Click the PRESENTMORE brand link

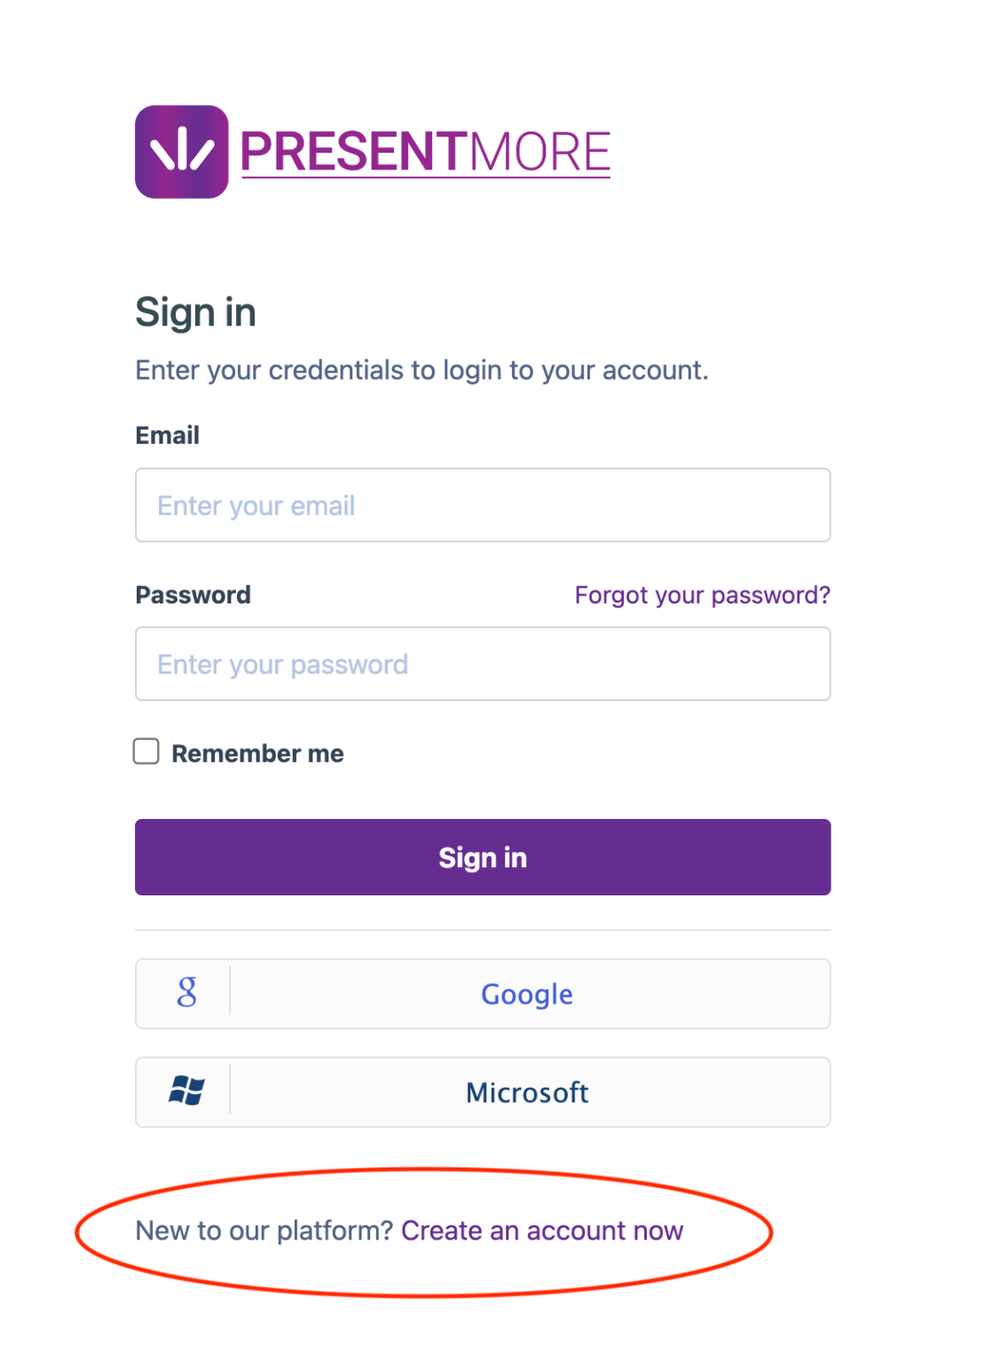pos(425,151)
